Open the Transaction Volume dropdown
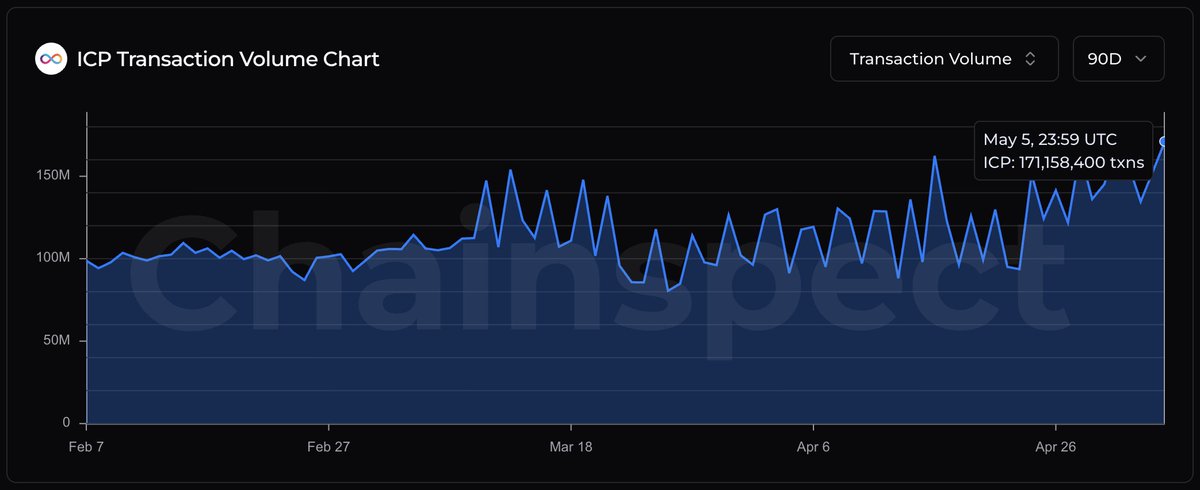 point(944,59)
